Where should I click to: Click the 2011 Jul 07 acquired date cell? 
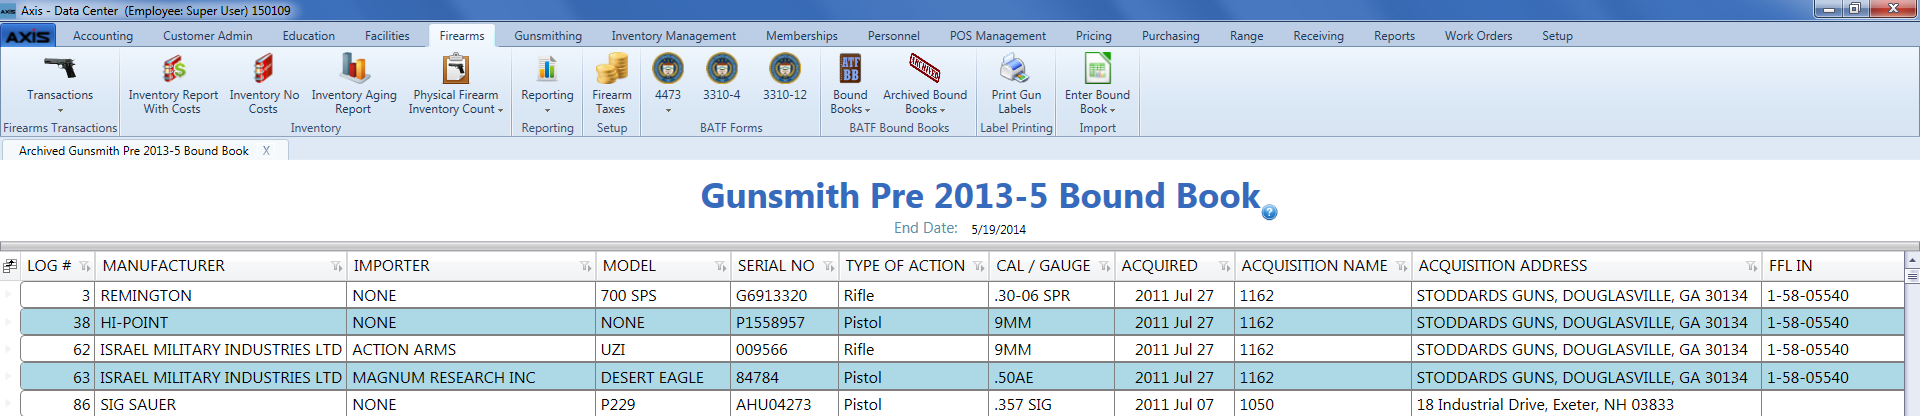pyautogui.click(x=1175, y=404)
